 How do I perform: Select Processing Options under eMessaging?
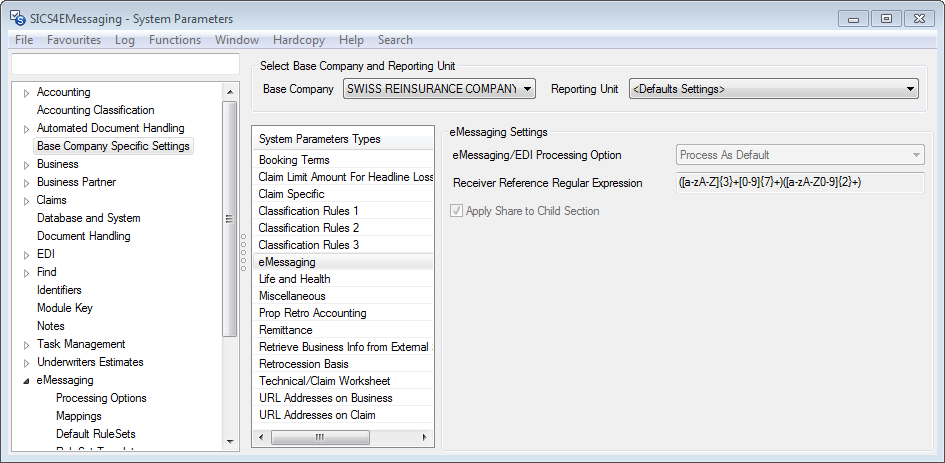tap(101, 398)
